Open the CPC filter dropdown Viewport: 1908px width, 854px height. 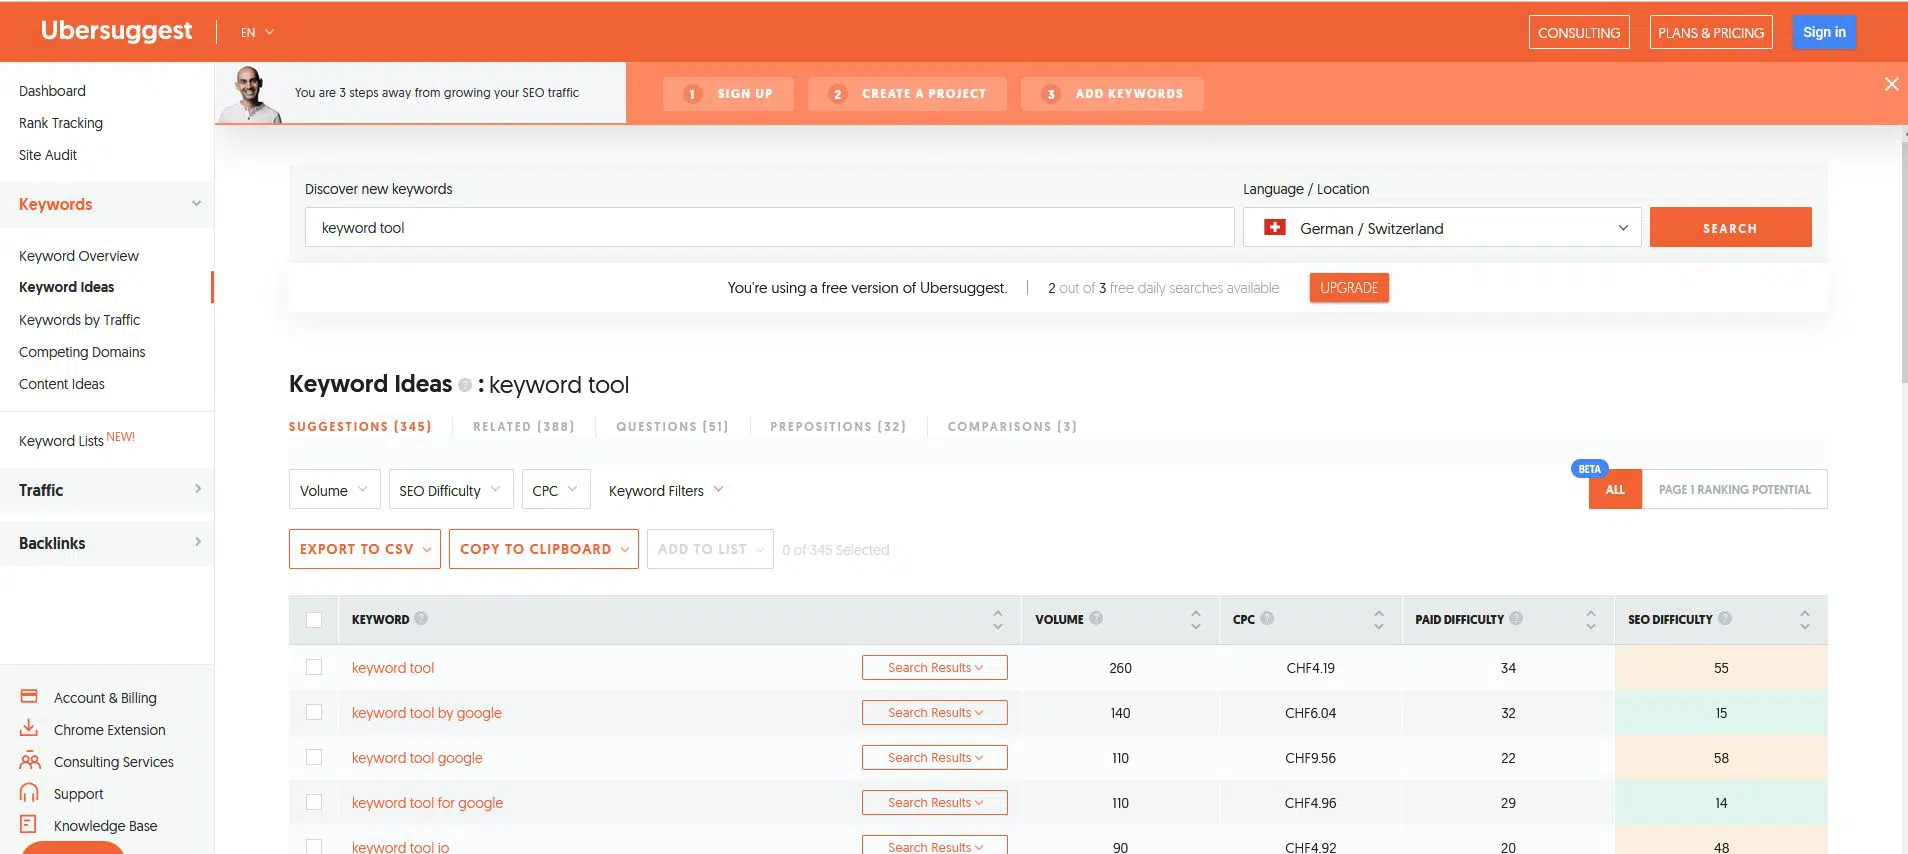[555, 490]
